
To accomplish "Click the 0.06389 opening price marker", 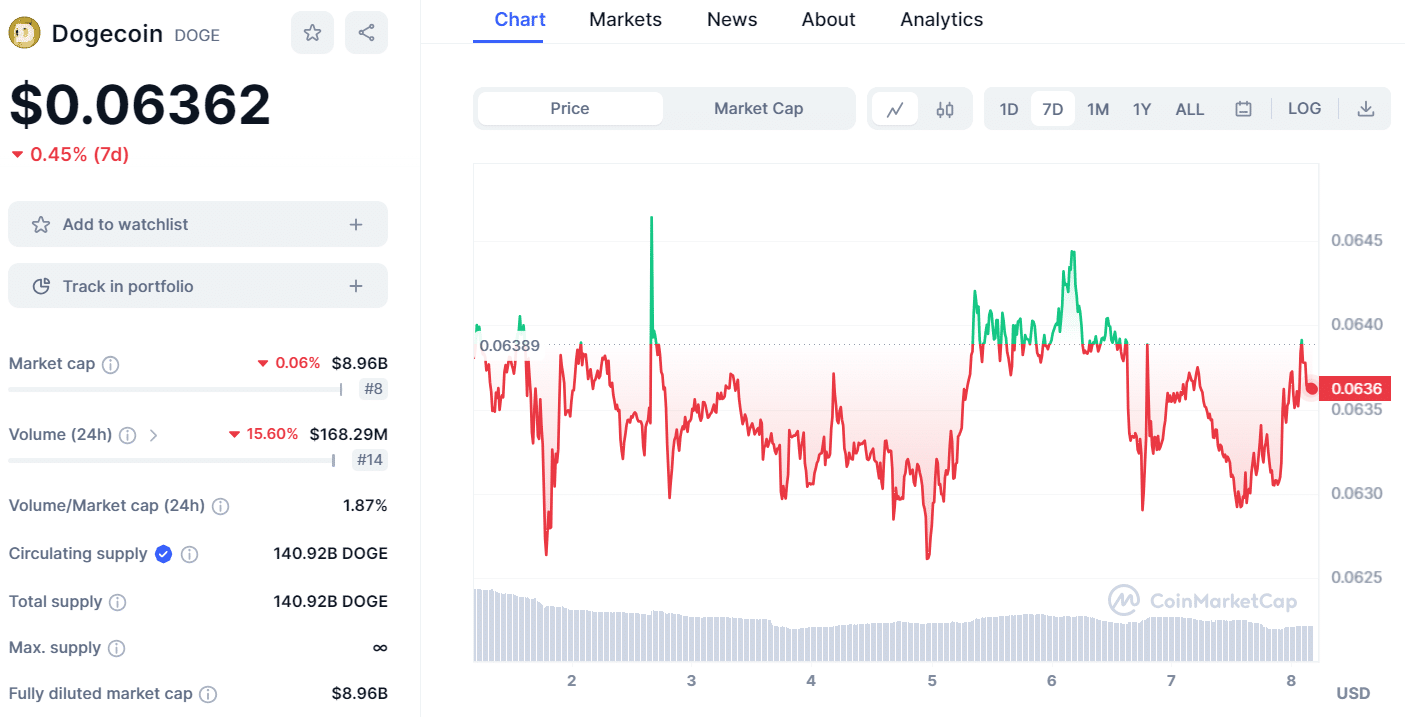I will click(x=509, y=346).
